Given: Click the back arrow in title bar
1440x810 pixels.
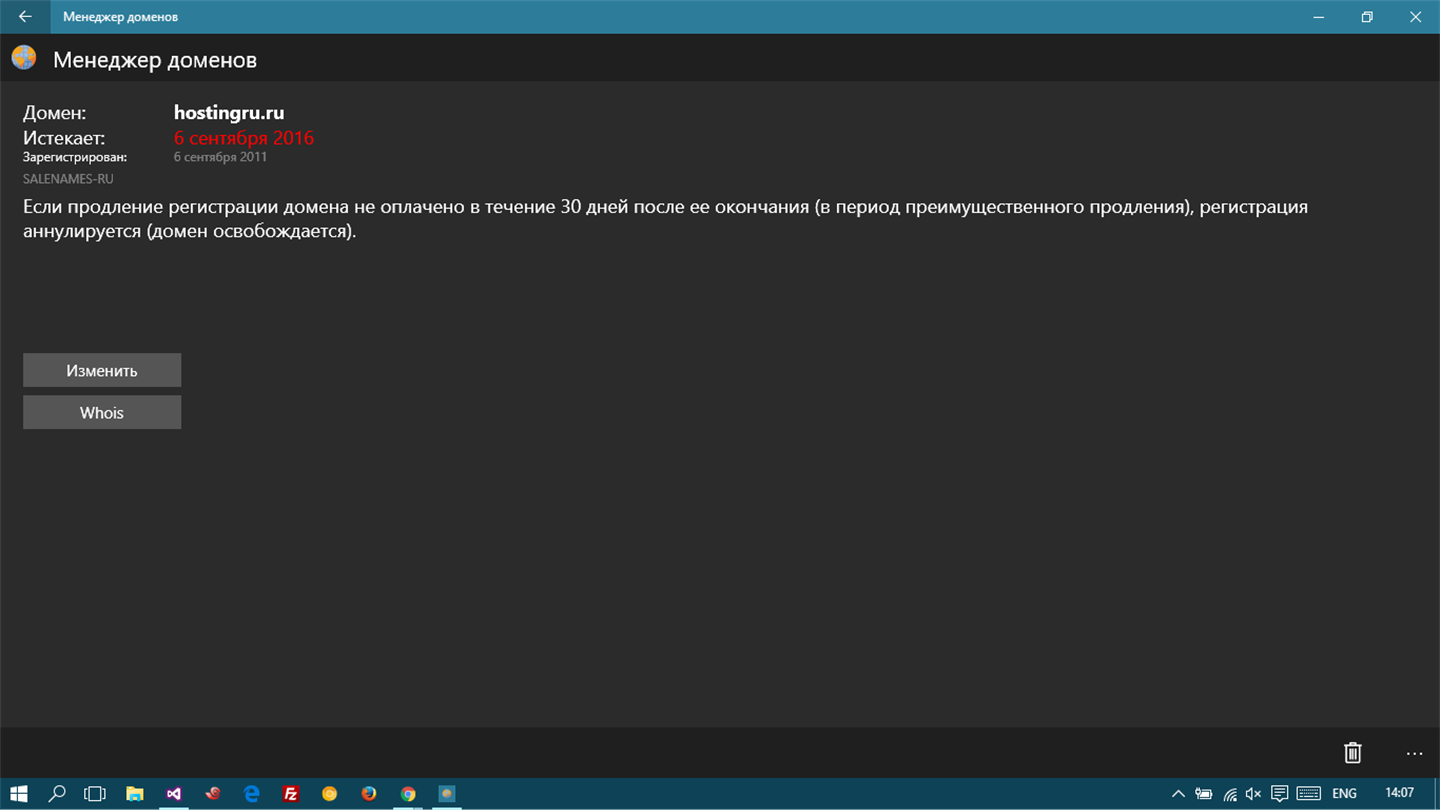Looking at the screenshot, I should point(25,17).
